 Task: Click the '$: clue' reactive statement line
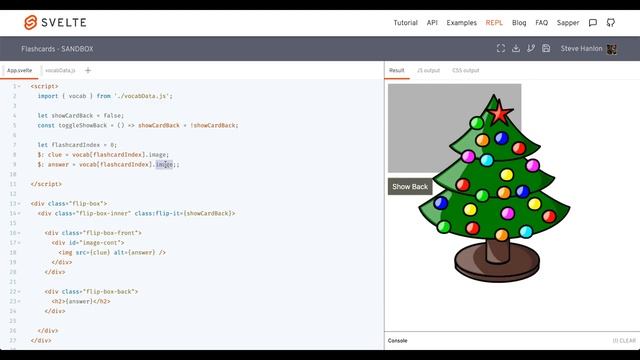point(103,155)
